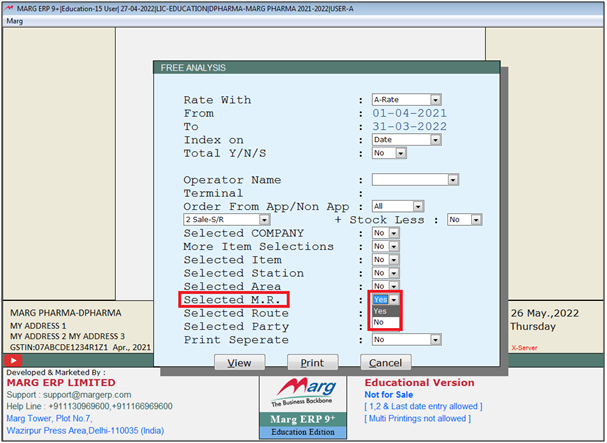The height and width of the screenshot is (443, 607).
Task: Click the To date 31-03-2022
Action: (x=409, y=127)
